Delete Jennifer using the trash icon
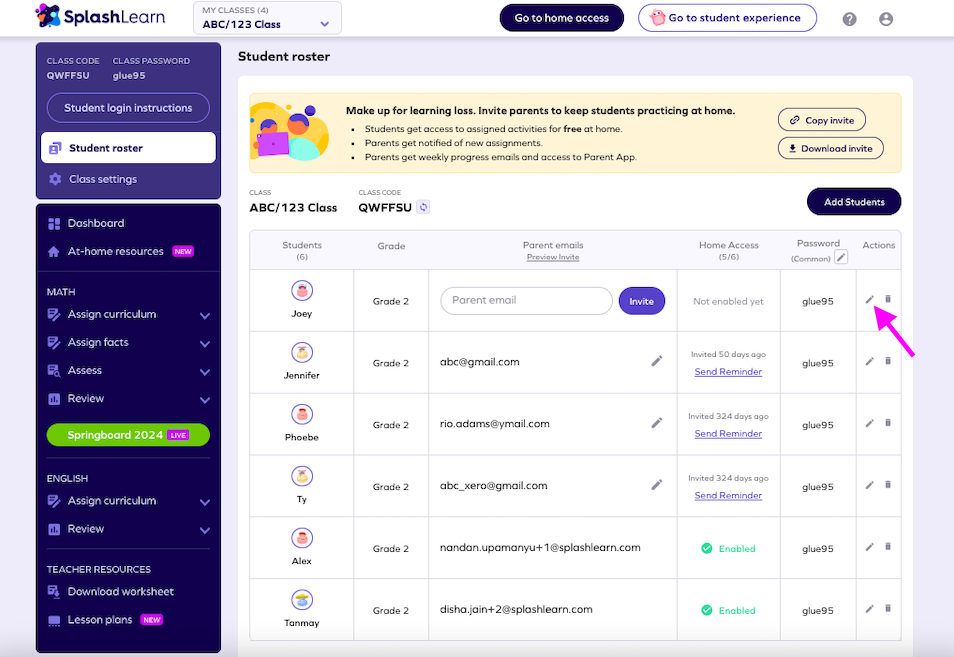The height and width of the screenshot is (657, 954). click(887, 362)
